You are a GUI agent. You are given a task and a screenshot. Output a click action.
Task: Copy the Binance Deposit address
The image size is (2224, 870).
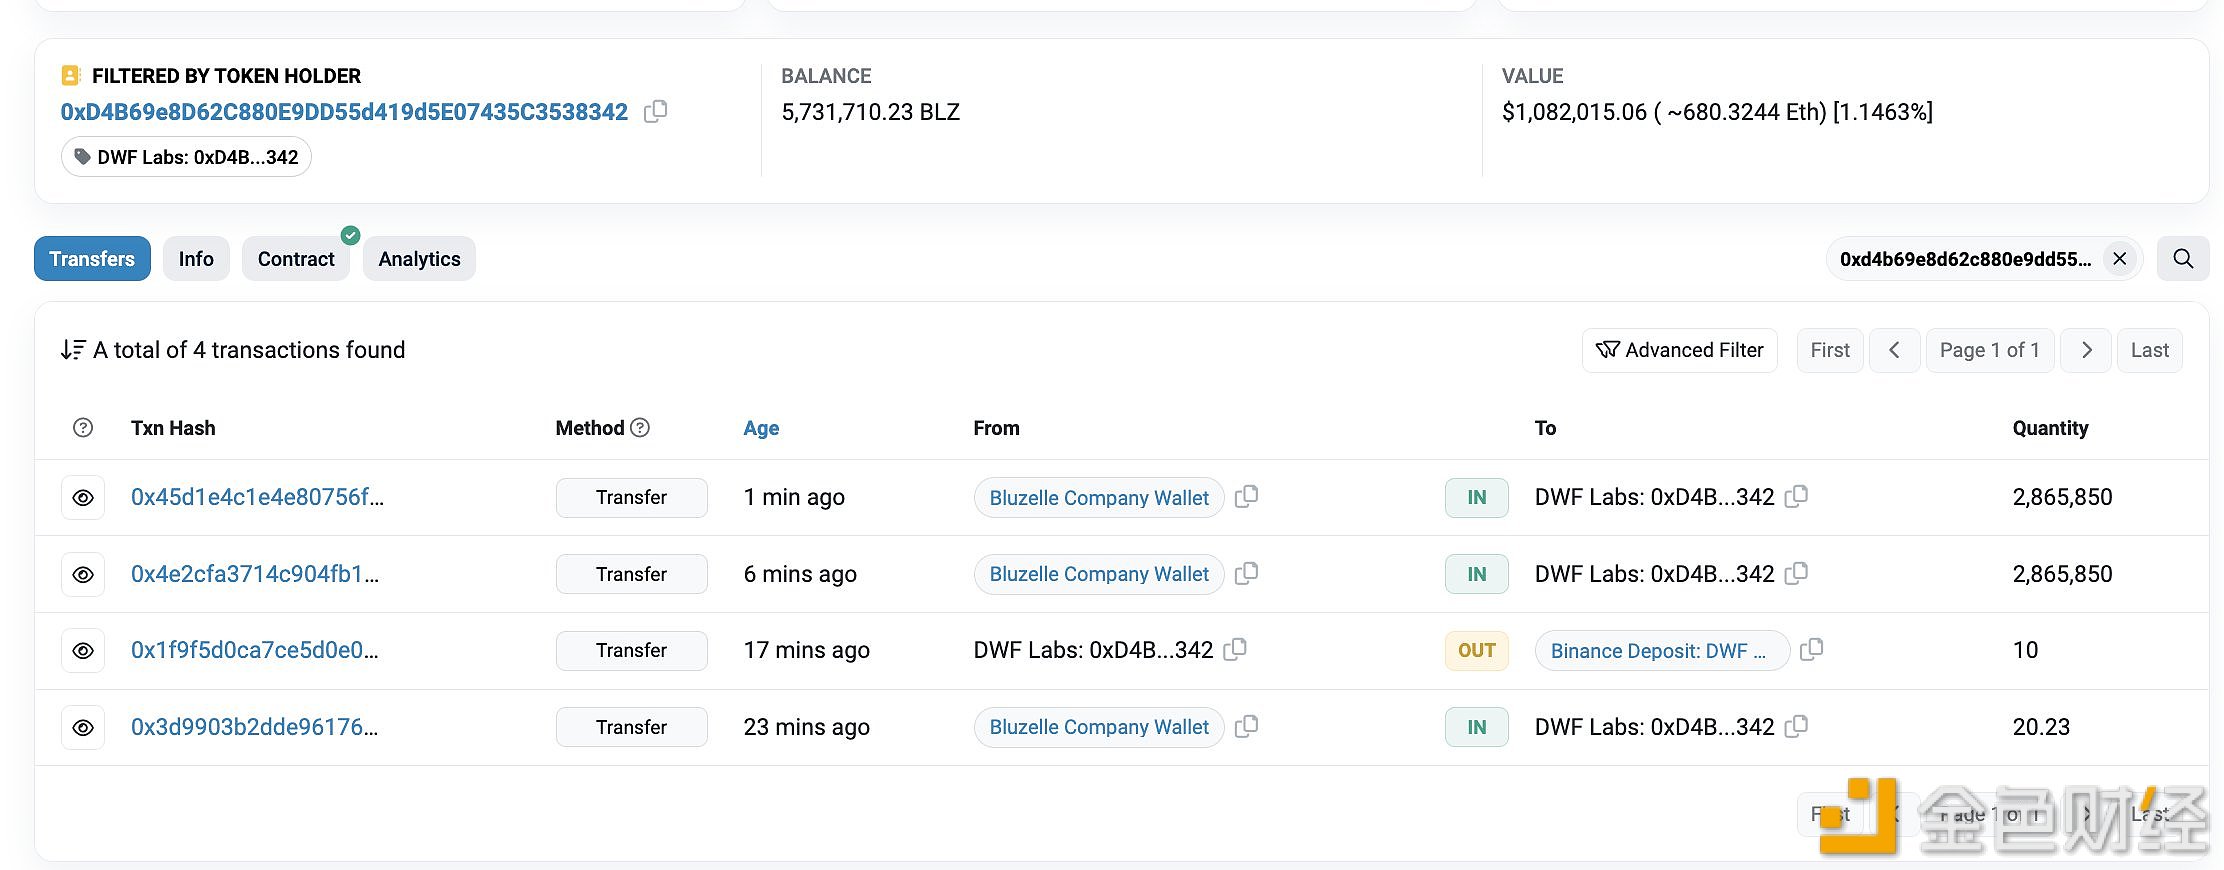1811,650
